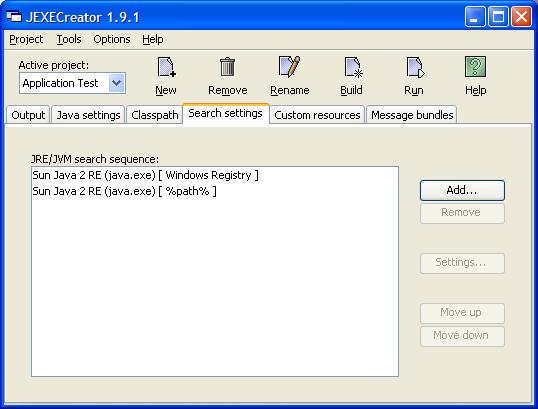Image resolution: width=538 pixels, height=409 pixels.
Task: Select the %path% search sequence entry
Action: pyautogui.click(x=215, y=191)
